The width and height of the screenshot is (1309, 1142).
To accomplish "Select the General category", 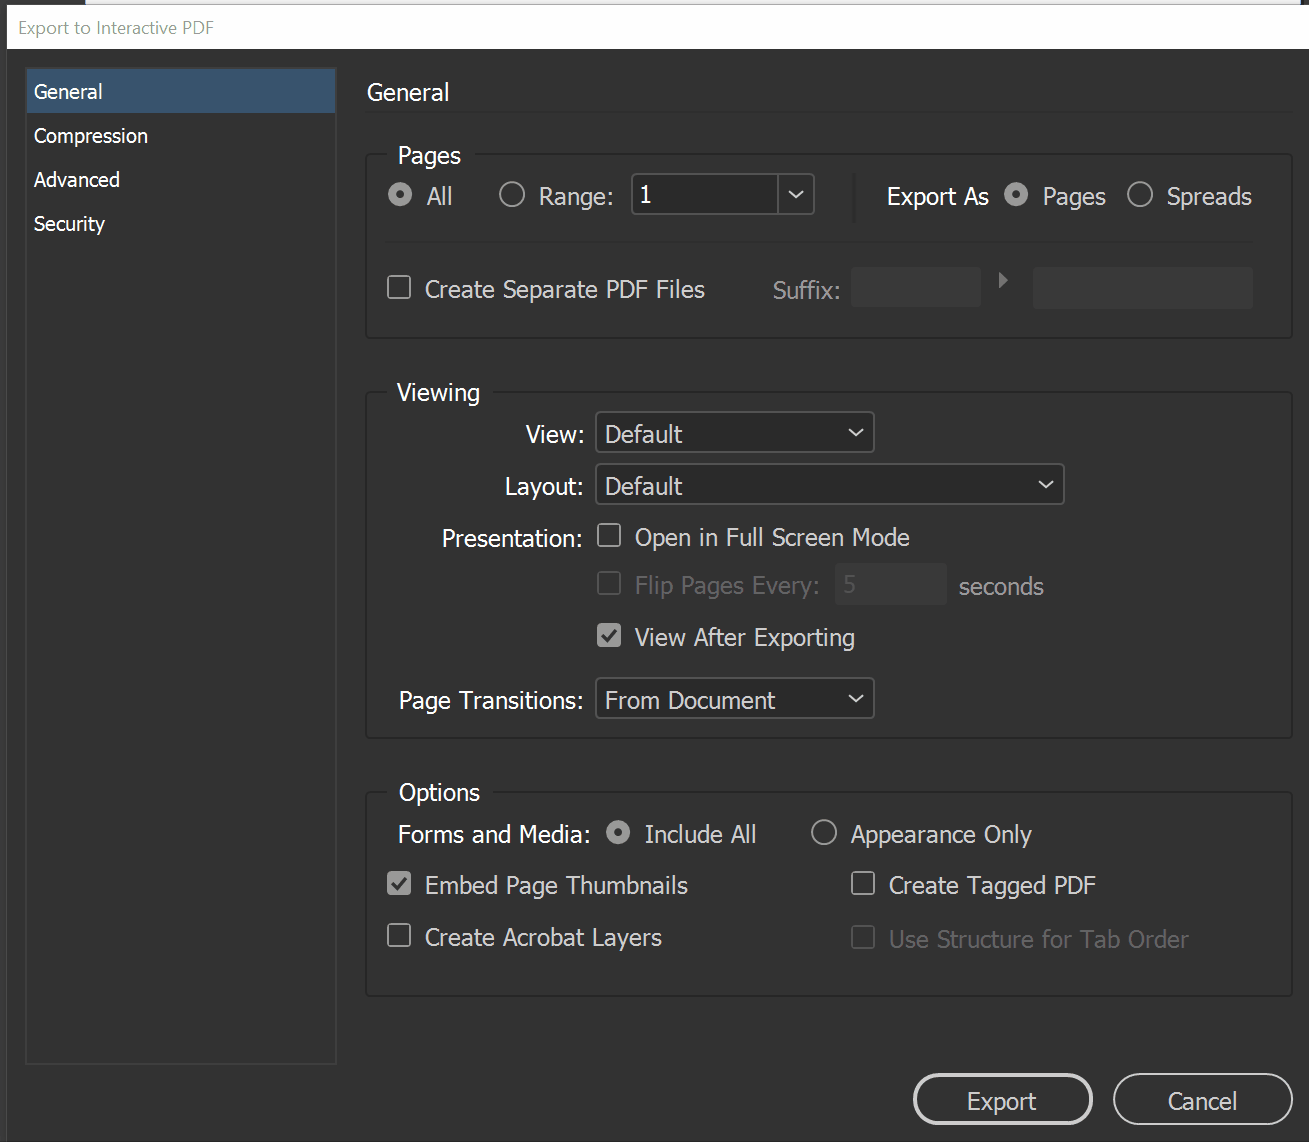I will coord(68,92).
